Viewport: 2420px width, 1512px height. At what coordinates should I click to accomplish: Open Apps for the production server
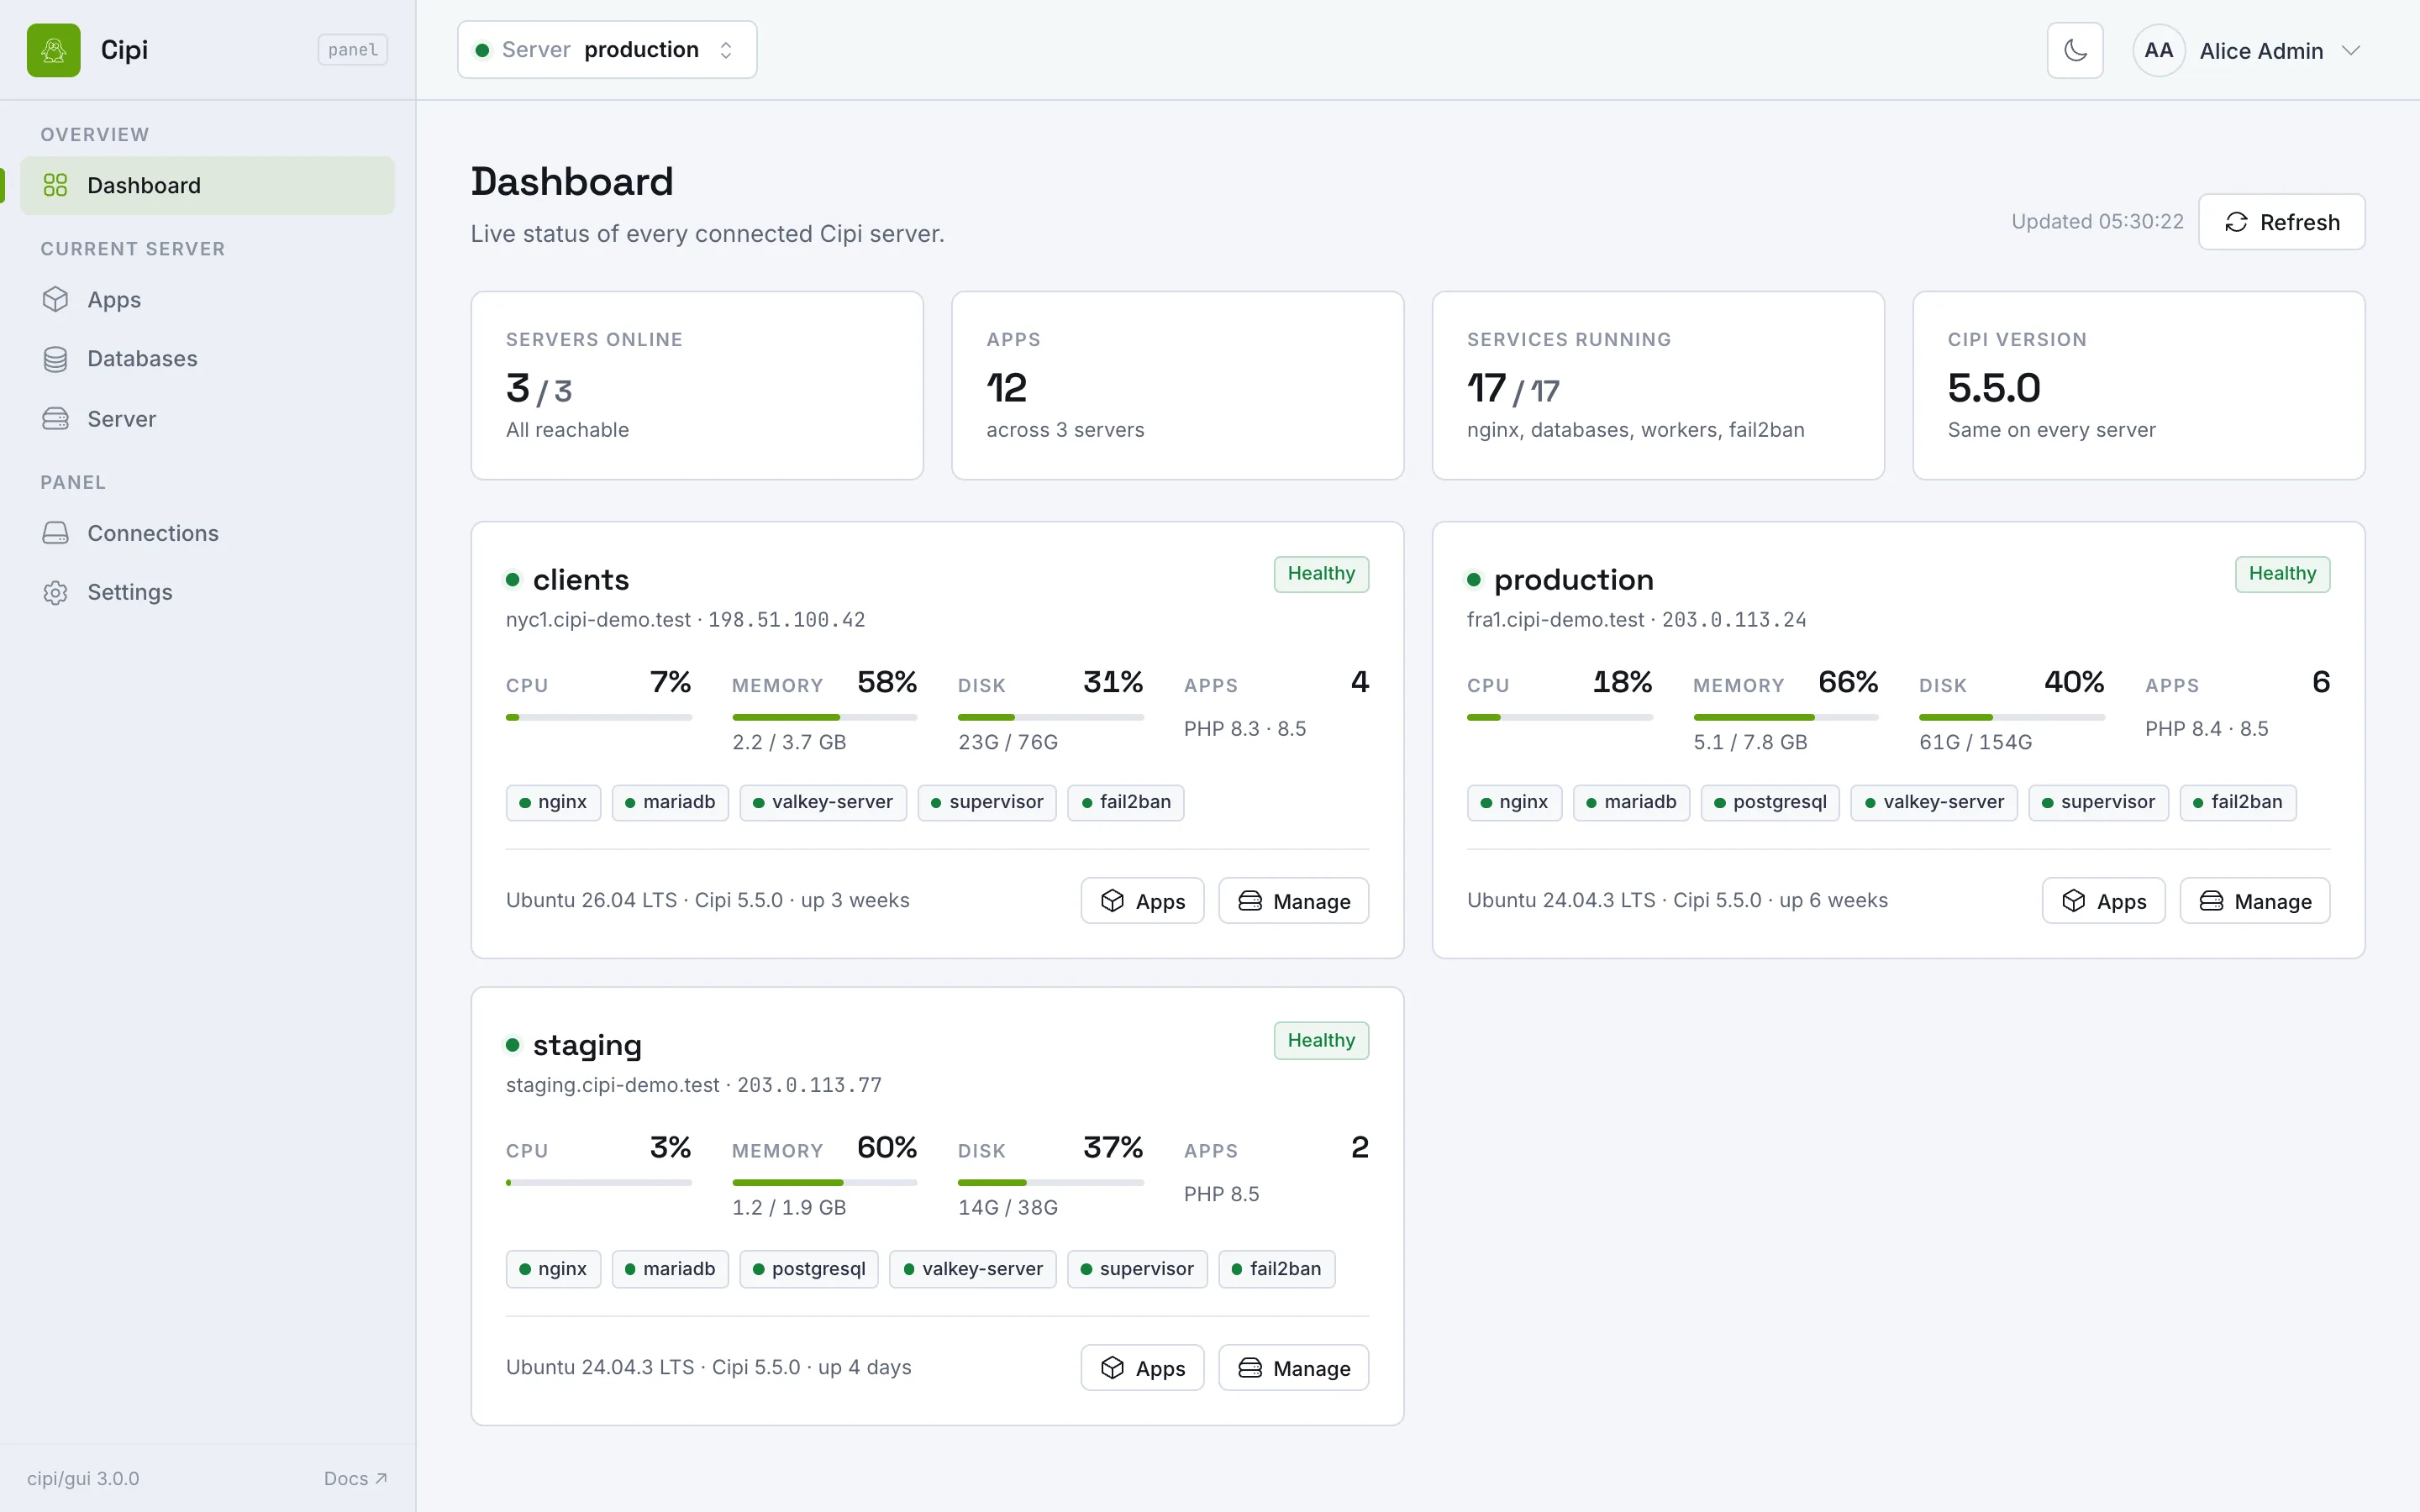2103,901
